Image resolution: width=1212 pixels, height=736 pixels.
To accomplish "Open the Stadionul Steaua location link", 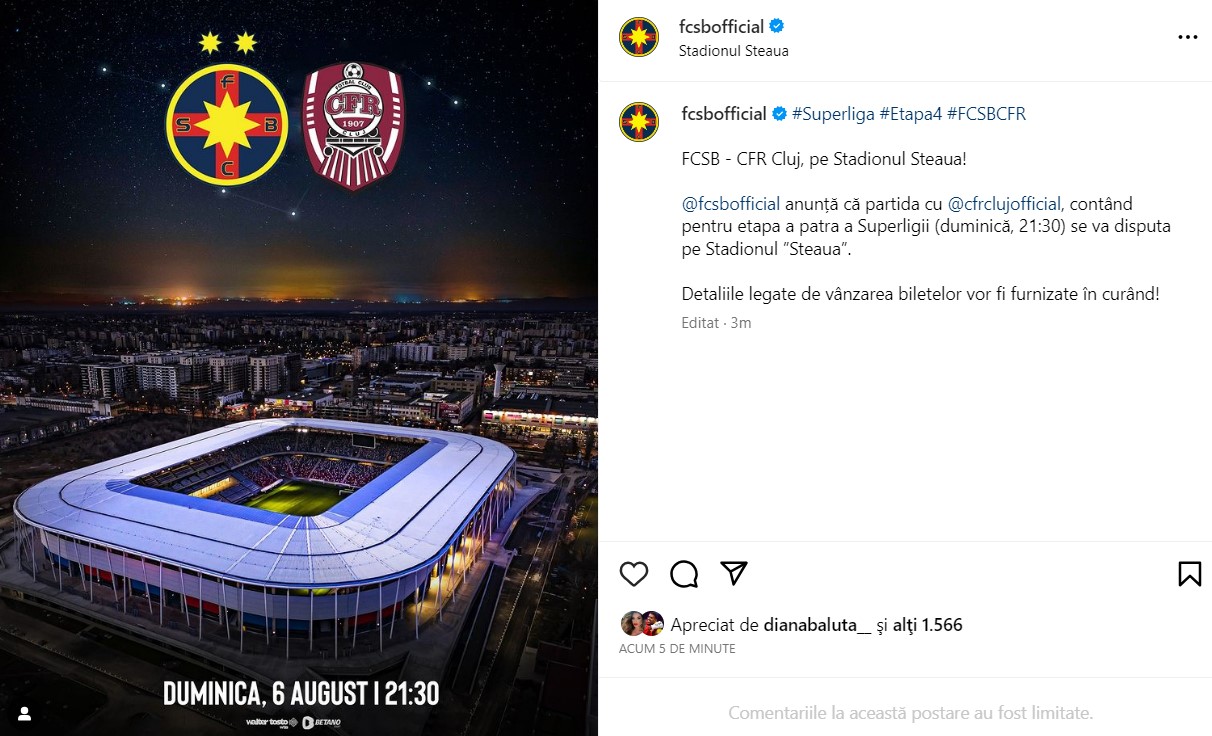I will [734, 51].
